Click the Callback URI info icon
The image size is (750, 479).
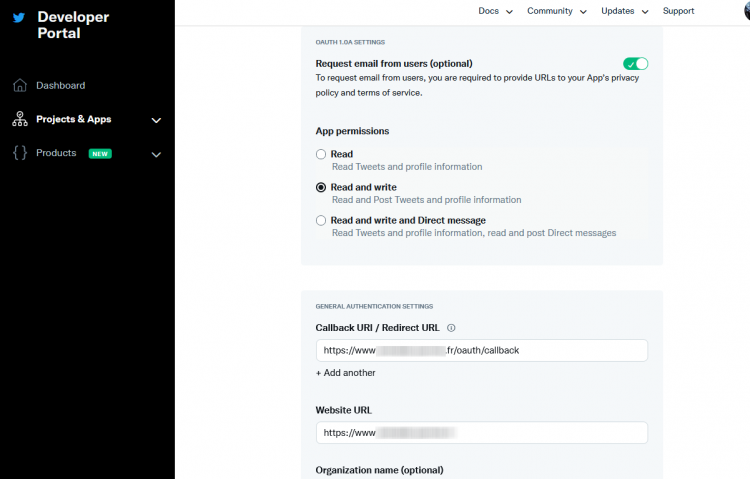coord(451,328)
